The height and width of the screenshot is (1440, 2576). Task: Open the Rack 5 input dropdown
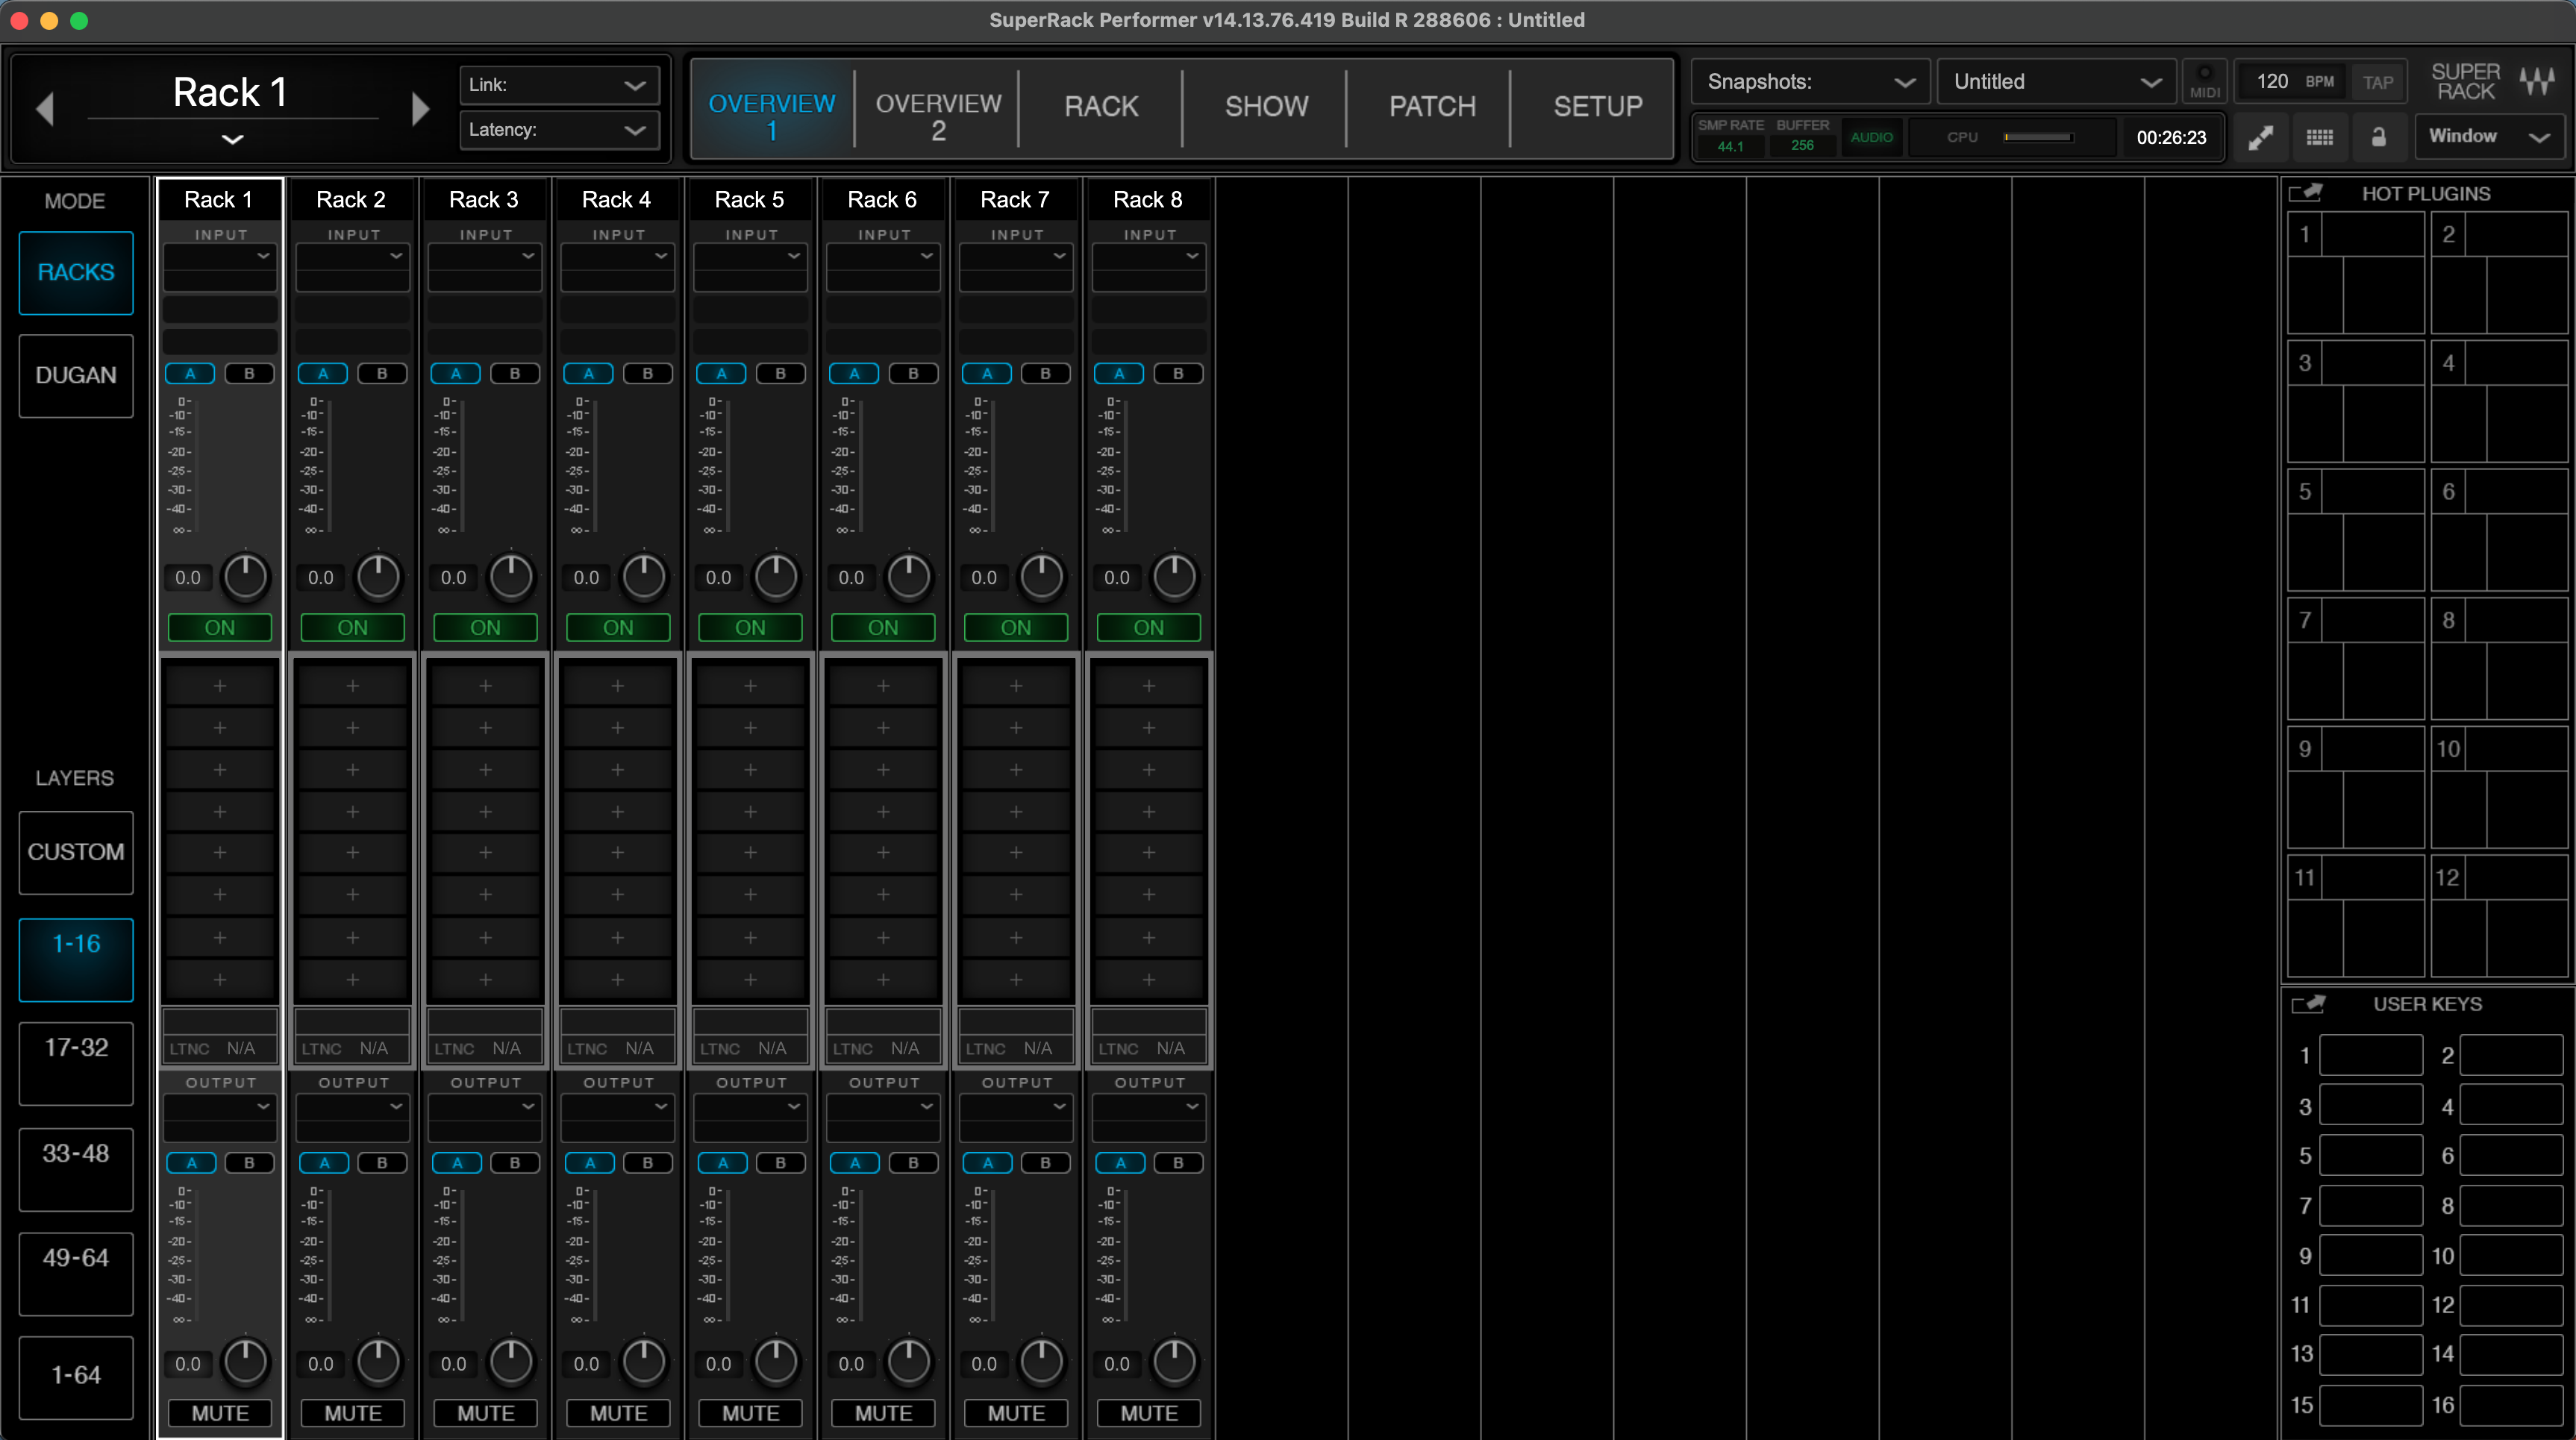(751, 256)
